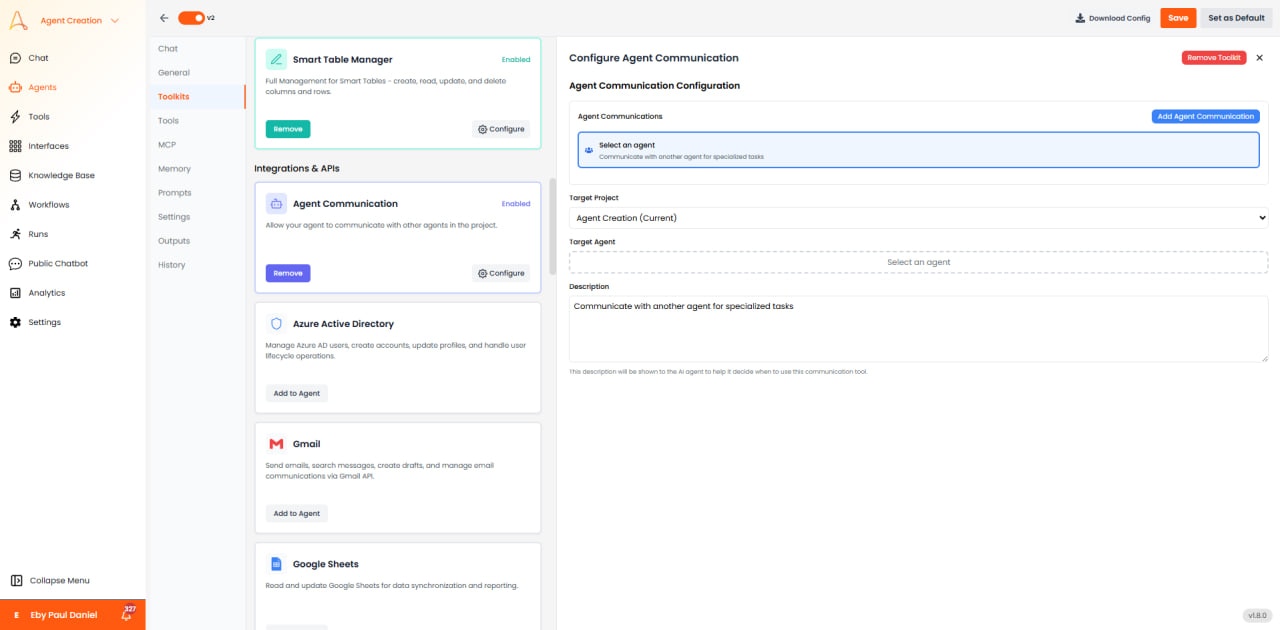
Task: Click the Add Agent Communication button
Action: 1205,116
